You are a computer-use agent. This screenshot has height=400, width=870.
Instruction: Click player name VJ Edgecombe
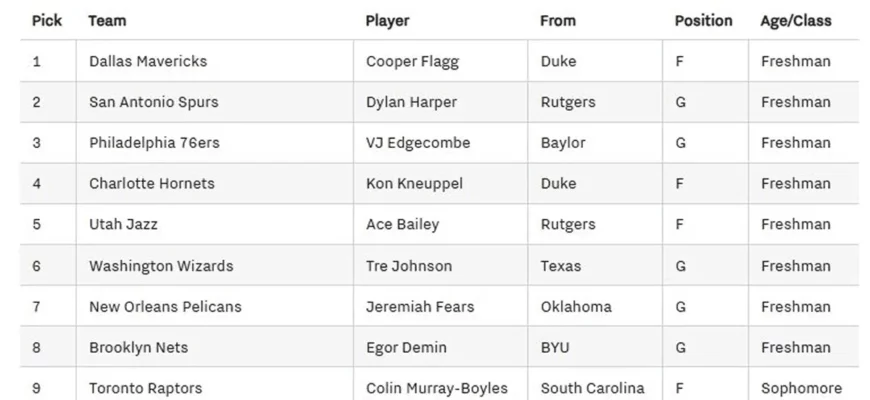point(418,143)
